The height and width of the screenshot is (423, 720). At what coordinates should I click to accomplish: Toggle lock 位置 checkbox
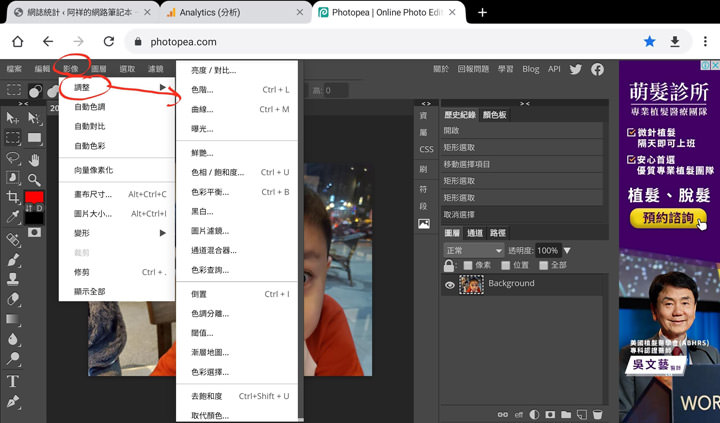(x=506, y=265)
